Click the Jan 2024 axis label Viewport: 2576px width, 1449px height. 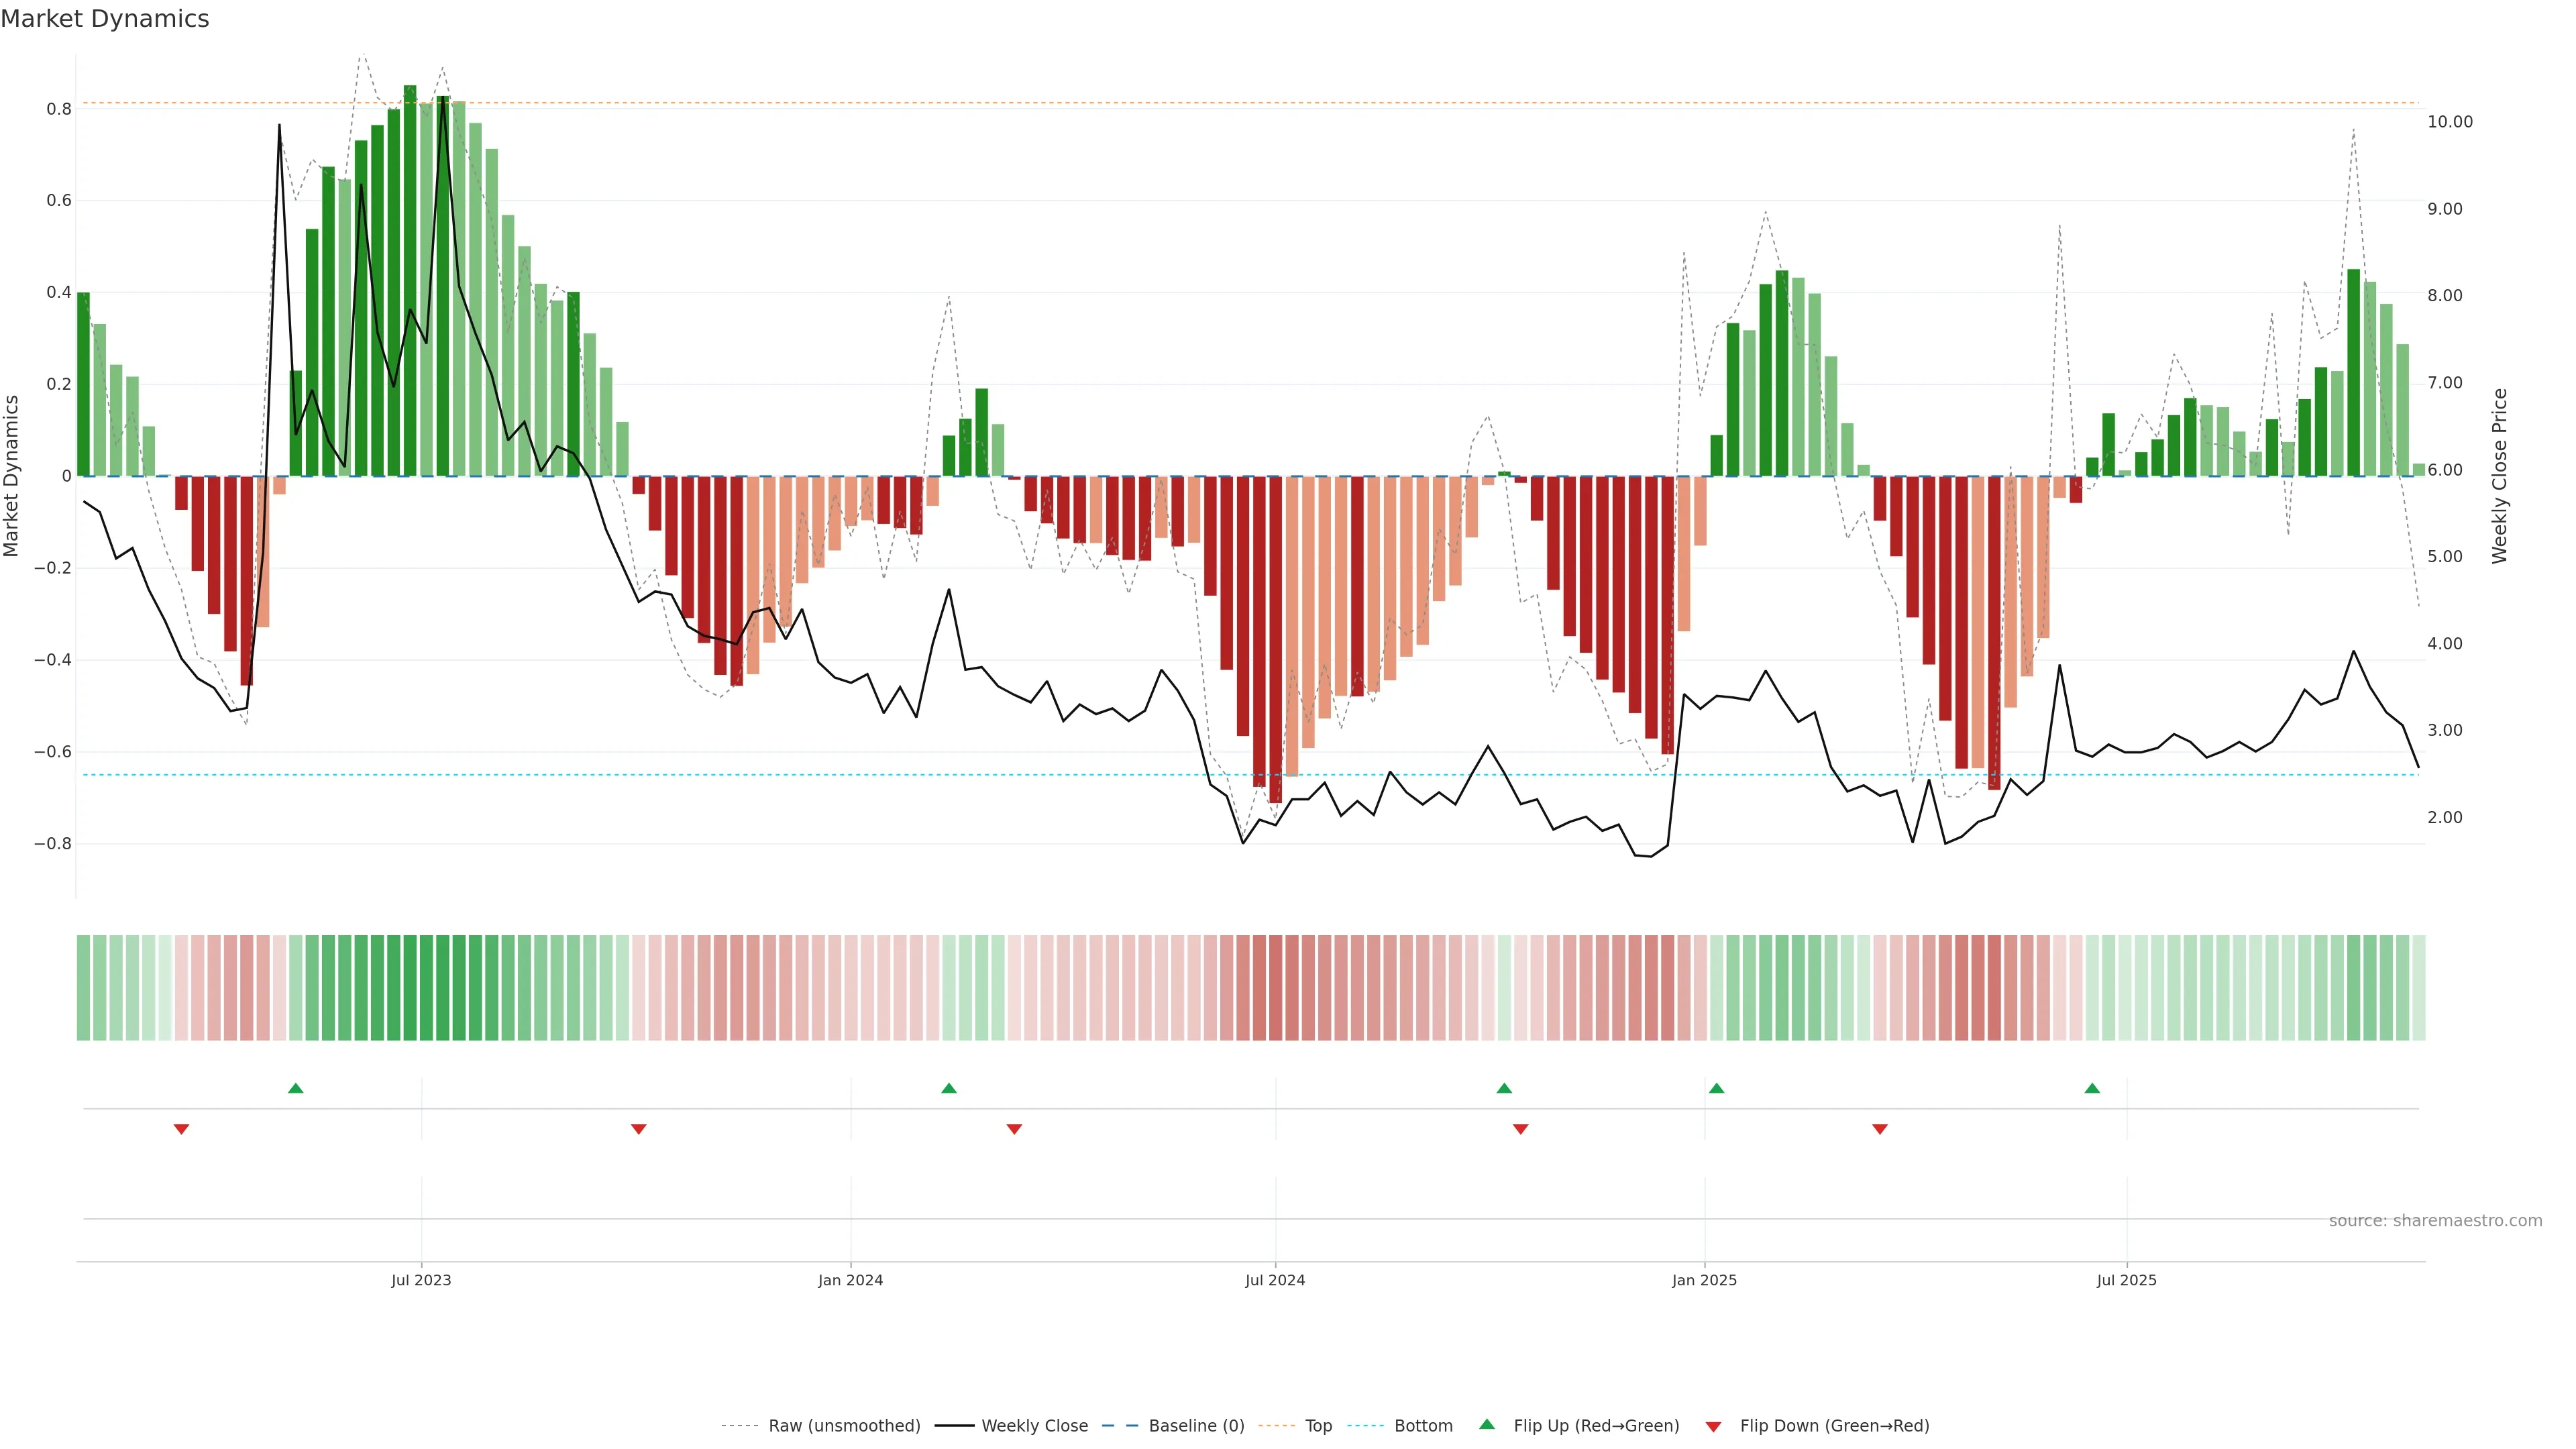(850, 1280)
